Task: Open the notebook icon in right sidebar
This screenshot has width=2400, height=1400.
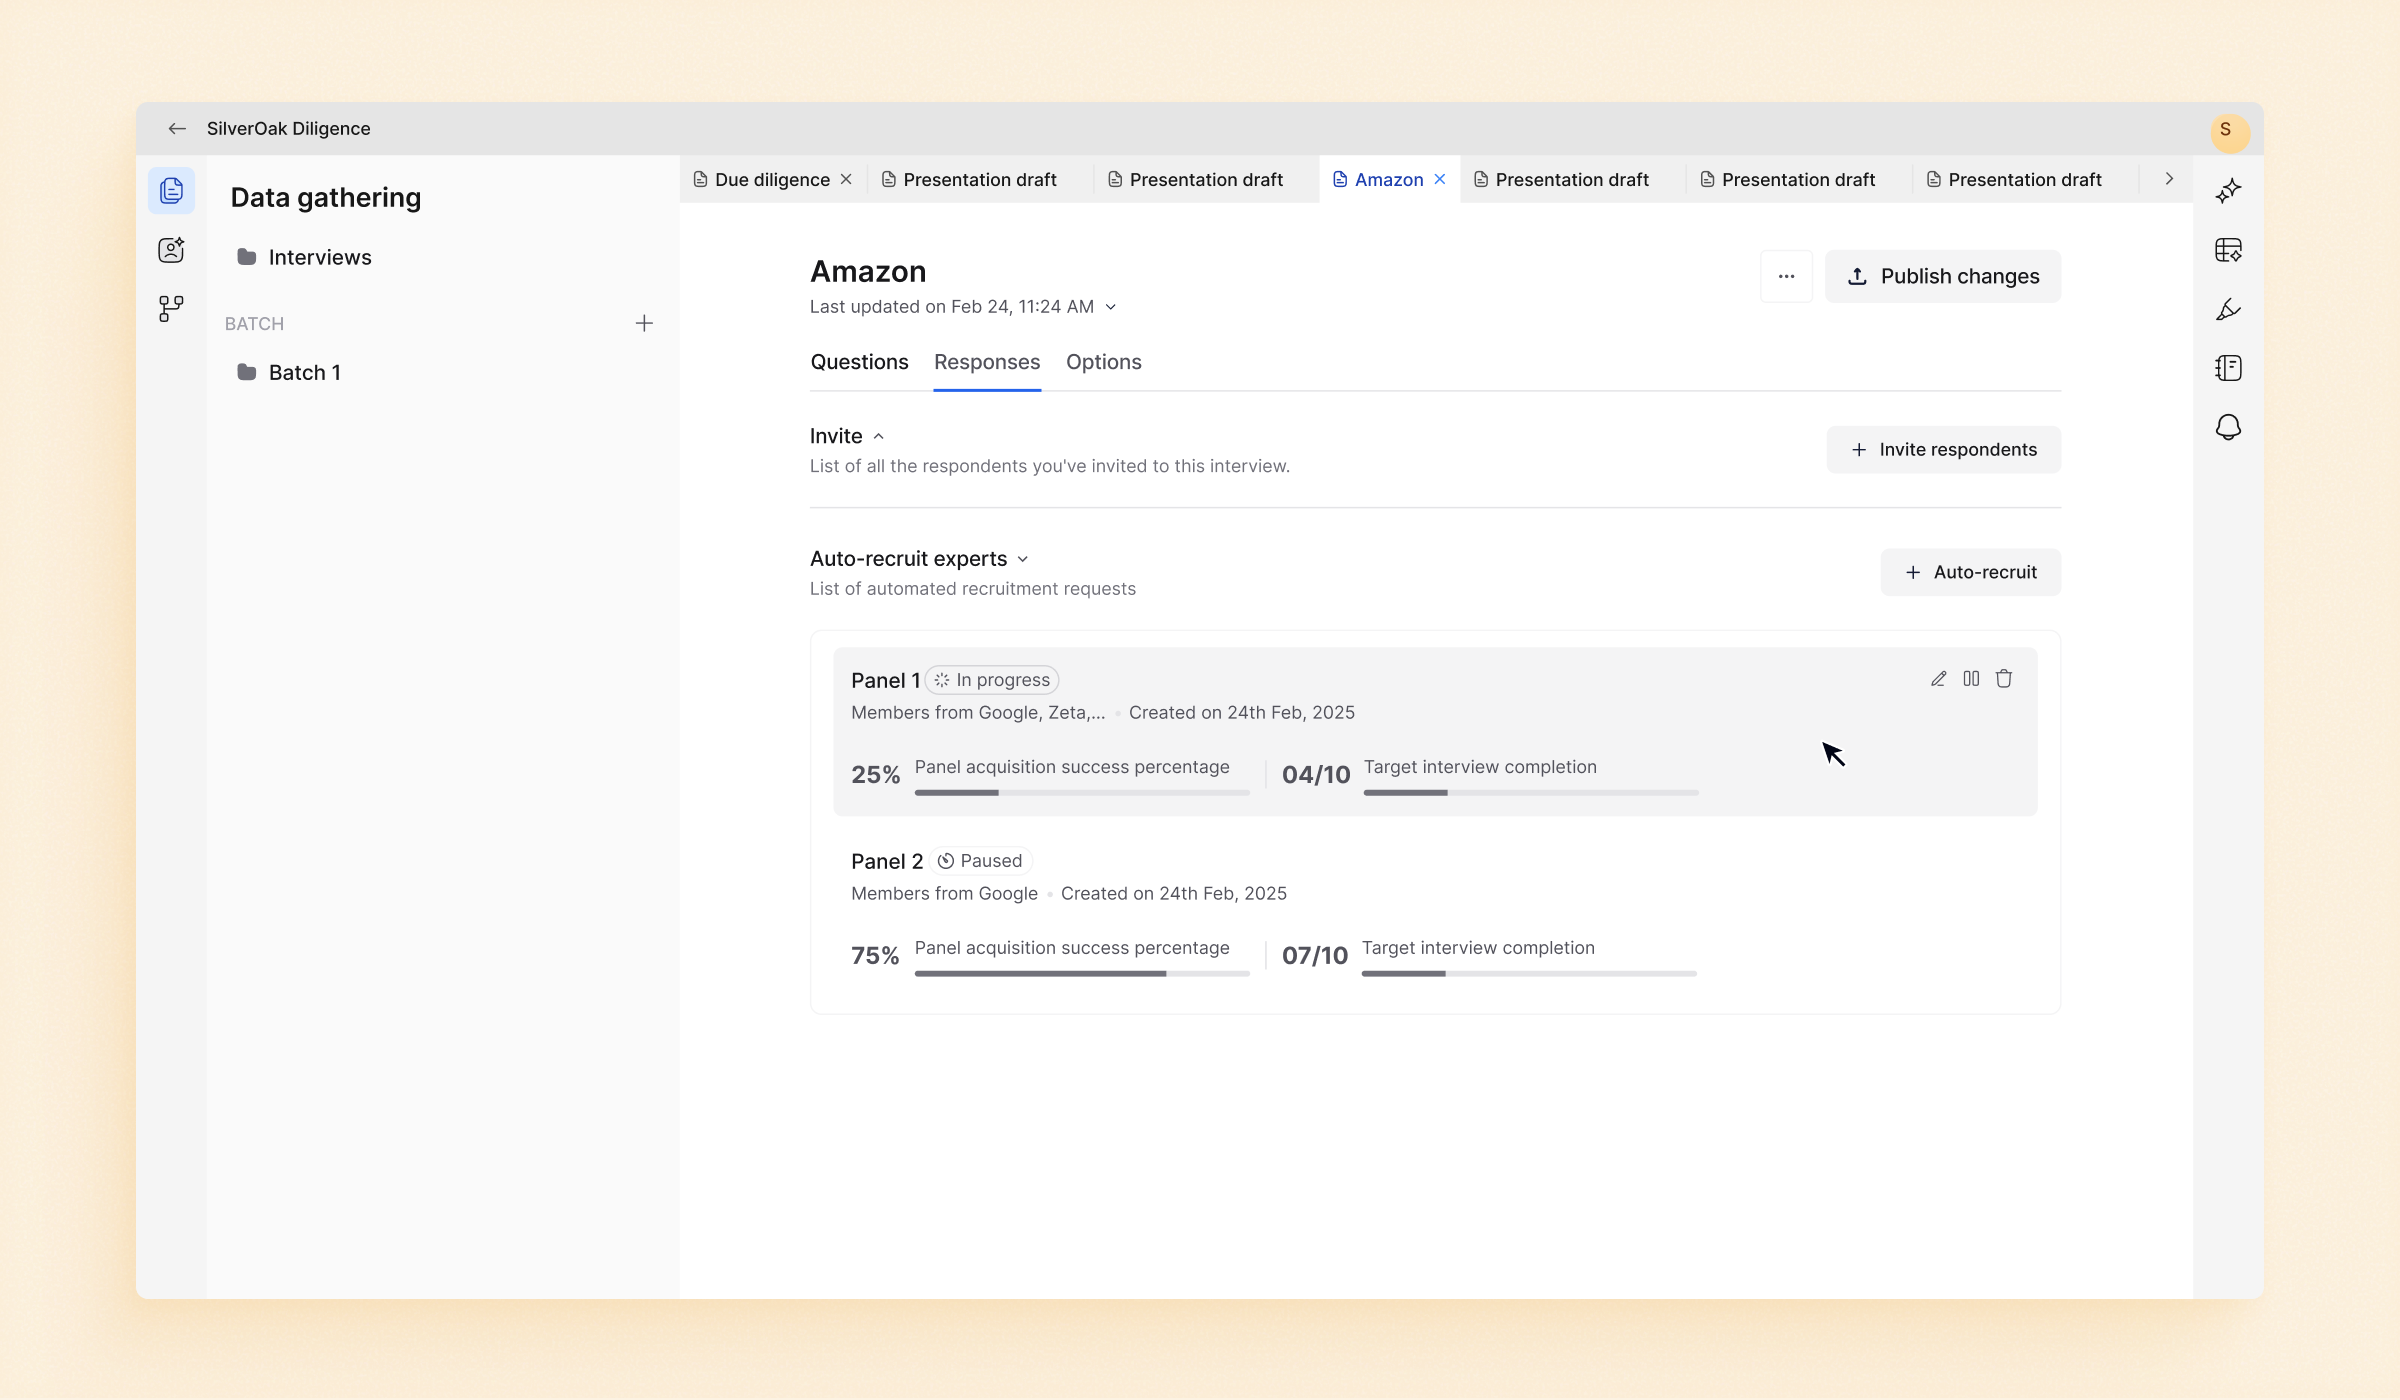Action: click(2228, 368)
